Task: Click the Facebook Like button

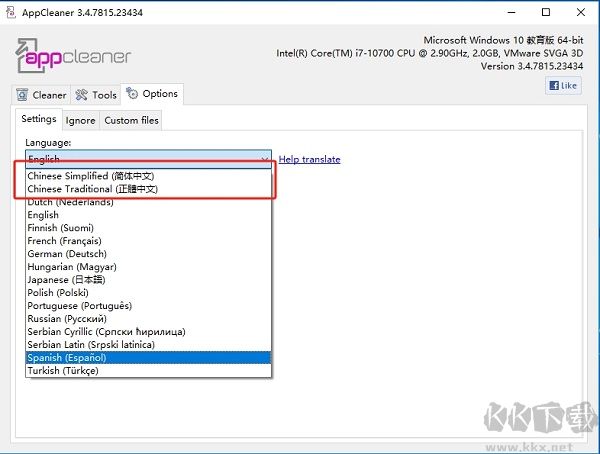Action: point(564,86)
